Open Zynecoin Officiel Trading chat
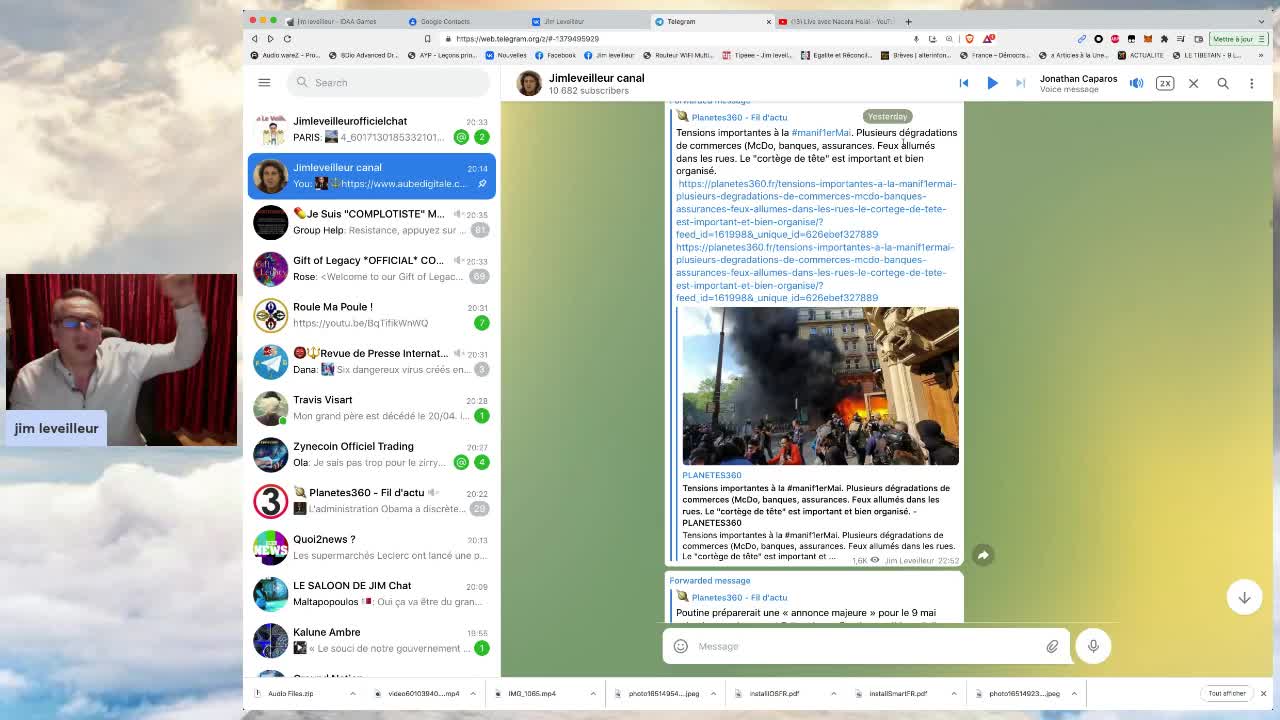The height and width of the screenshot is (720, 1280). (372, 454)
